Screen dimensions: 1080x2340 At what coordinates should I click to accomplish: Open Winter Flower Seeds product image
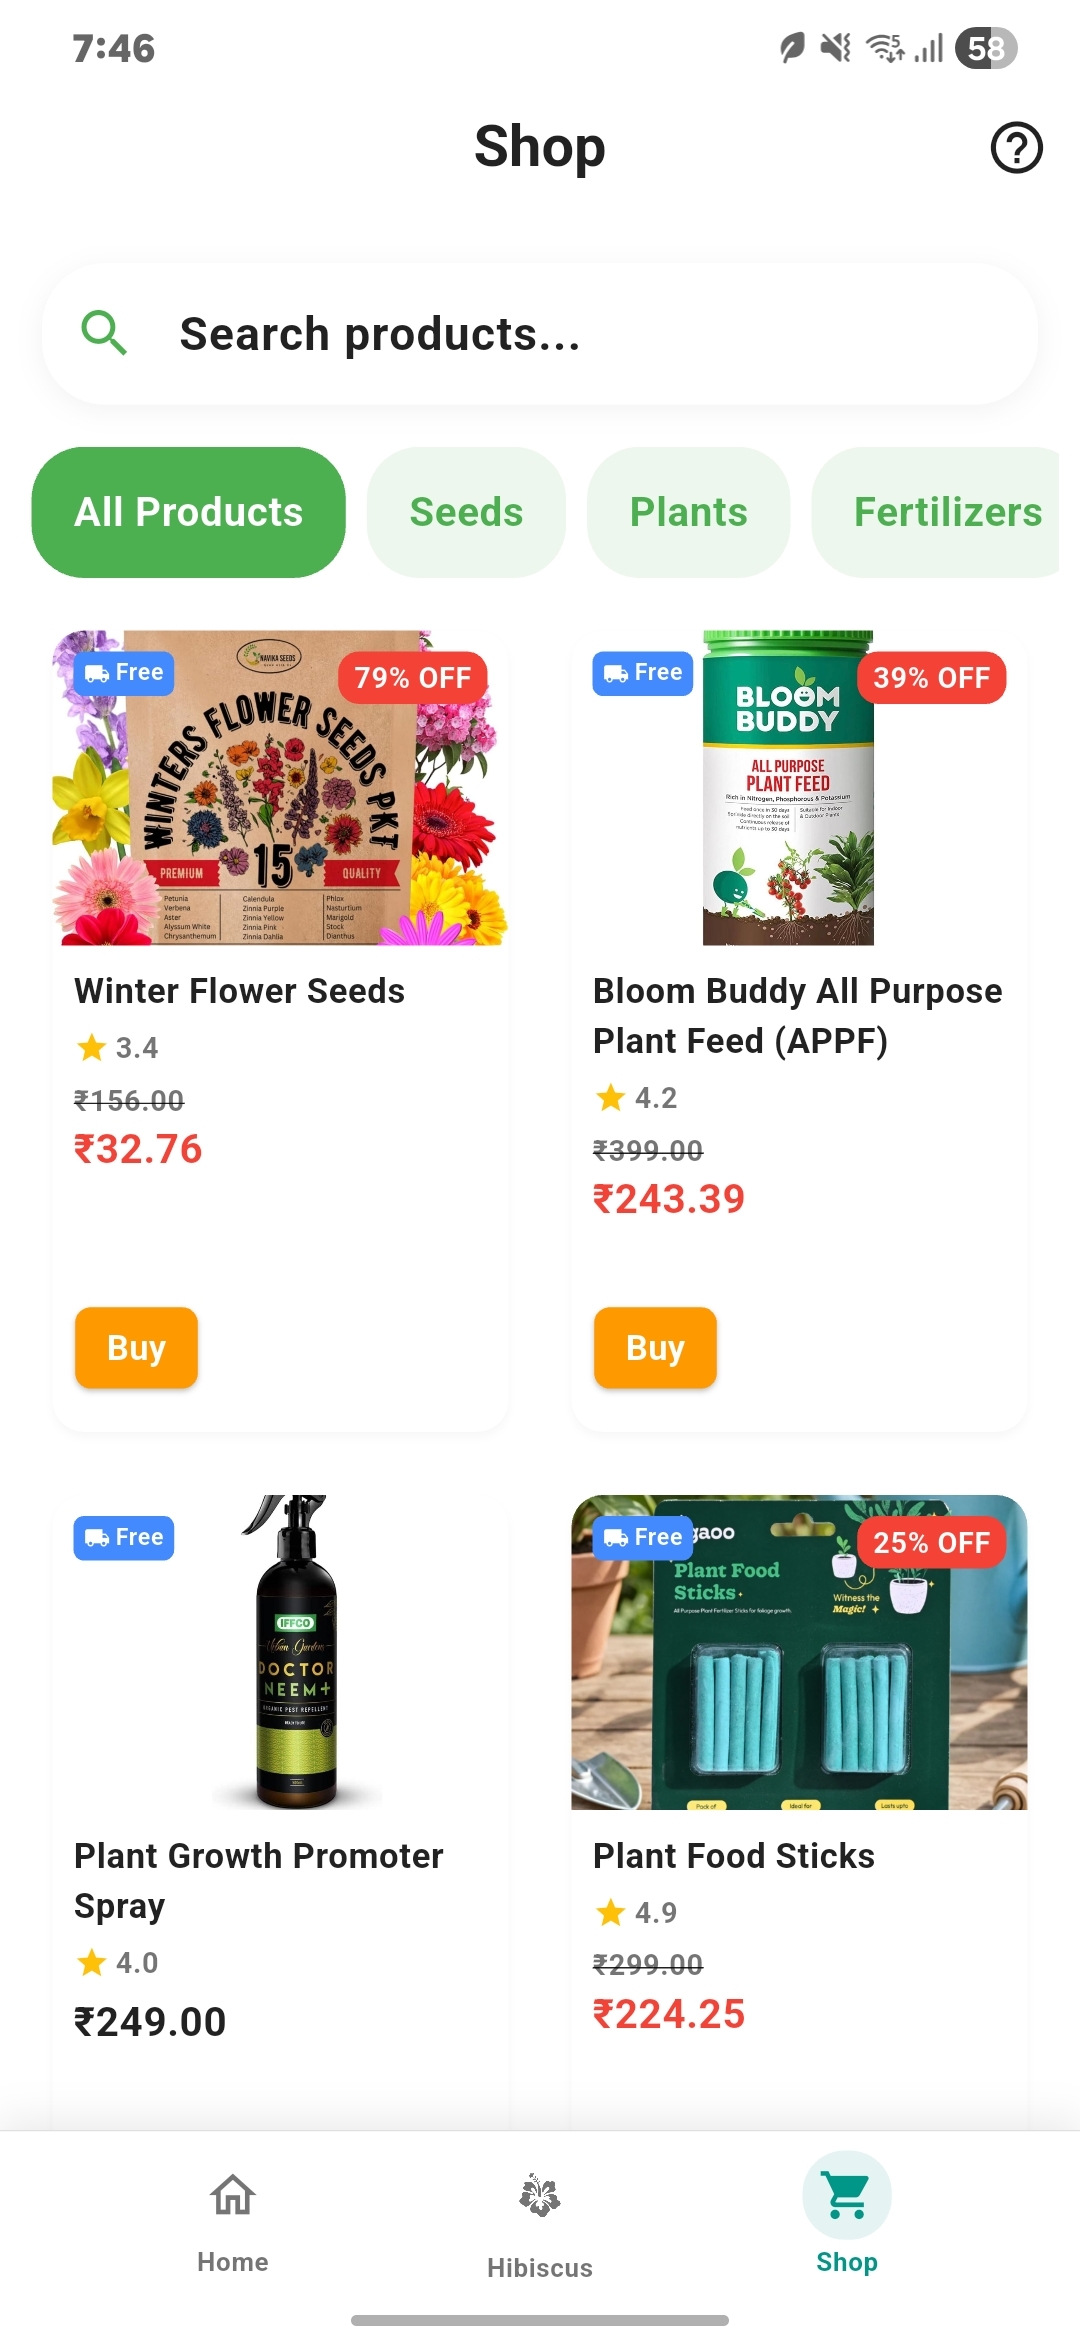click(x=280, y=788)
